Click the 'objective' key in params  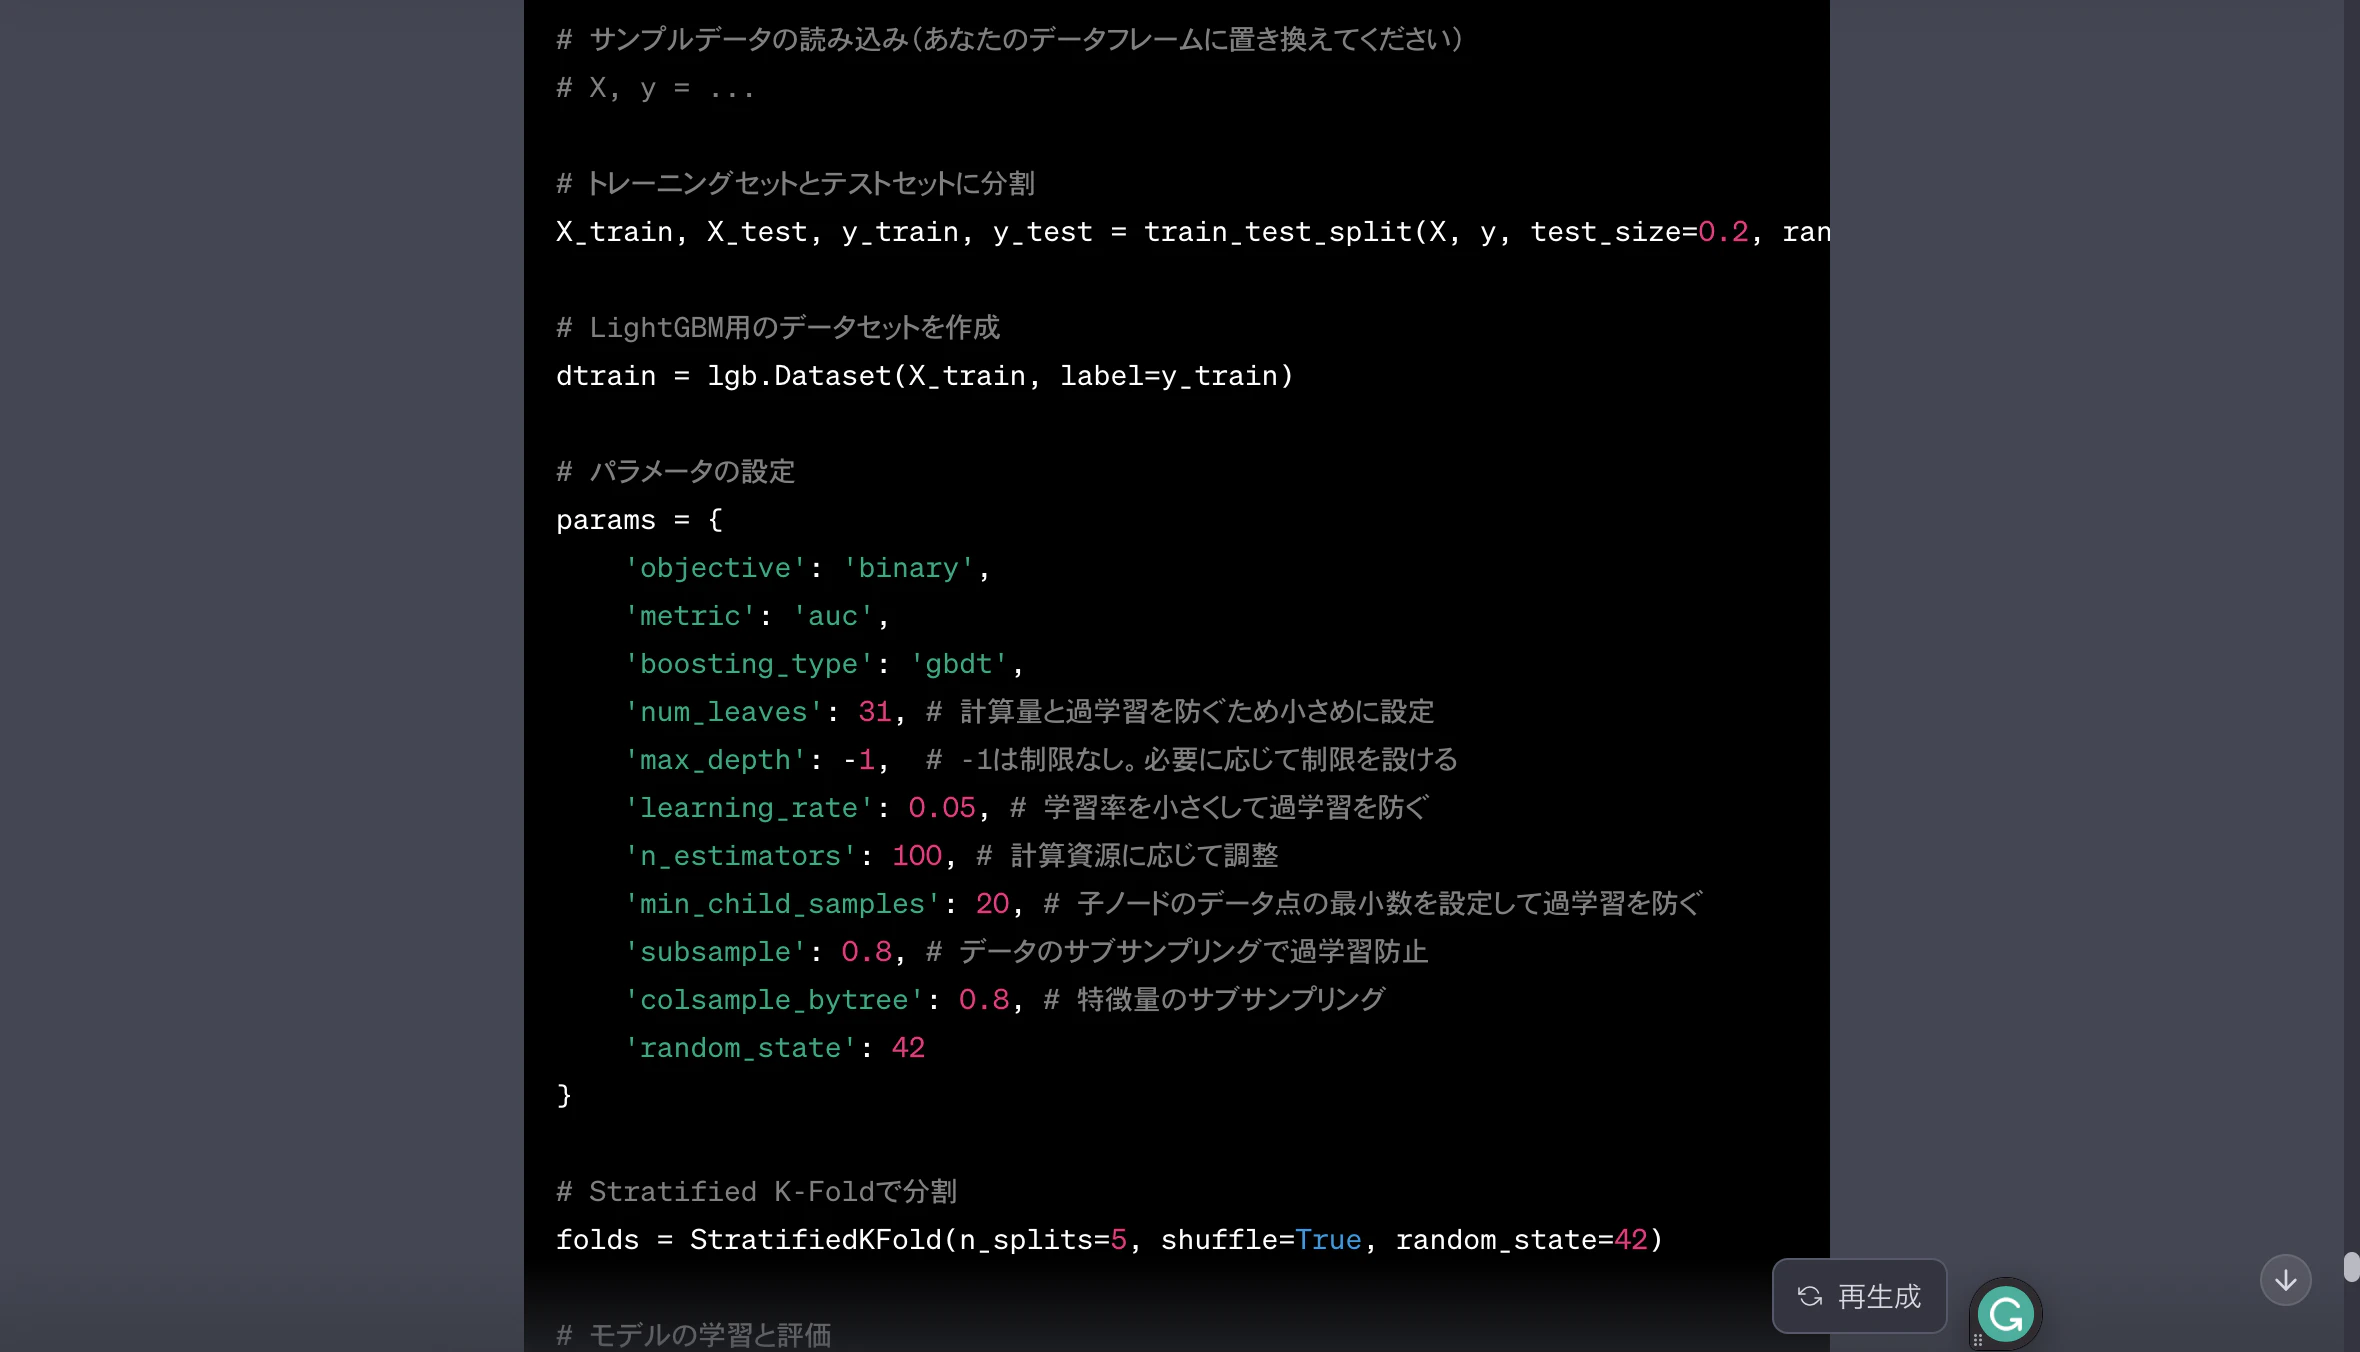tap(715, 568)
